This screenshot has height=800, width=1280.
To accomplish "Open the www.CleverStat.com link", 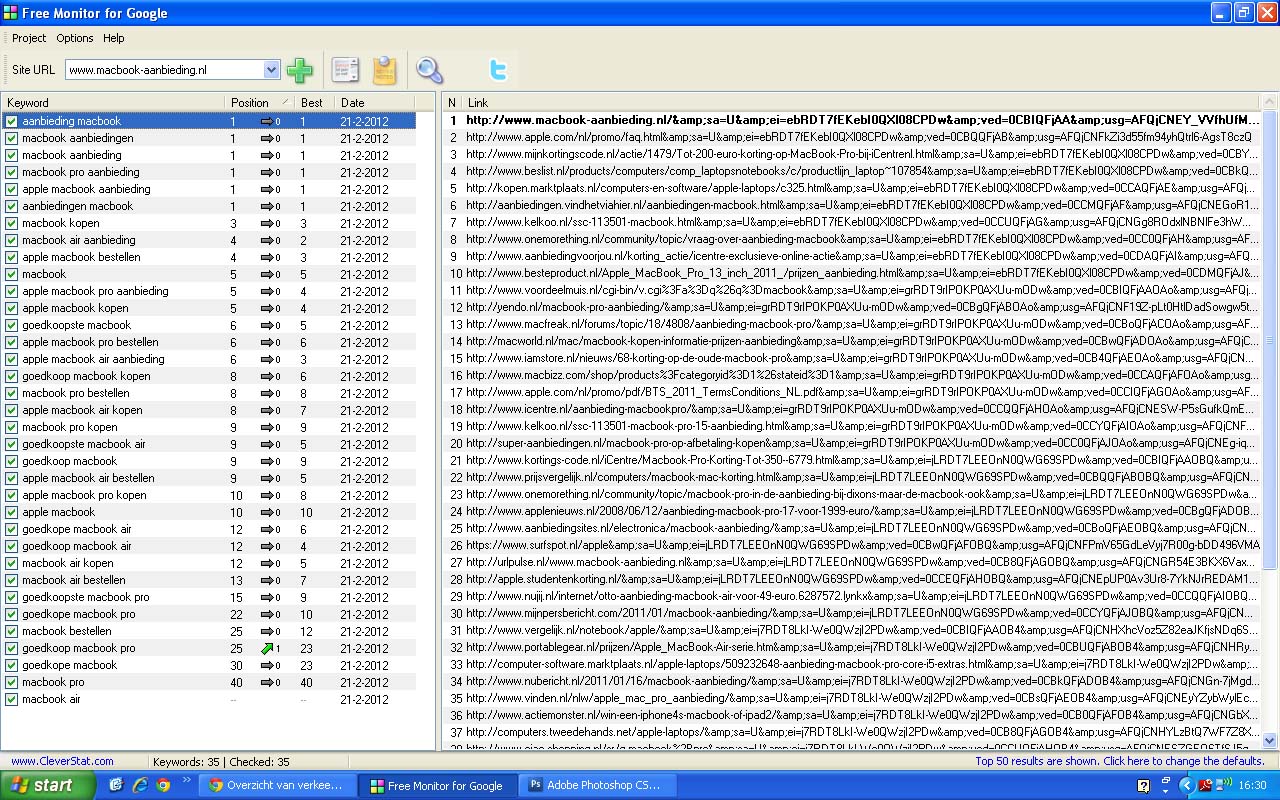I will click(x=62, y=761).
